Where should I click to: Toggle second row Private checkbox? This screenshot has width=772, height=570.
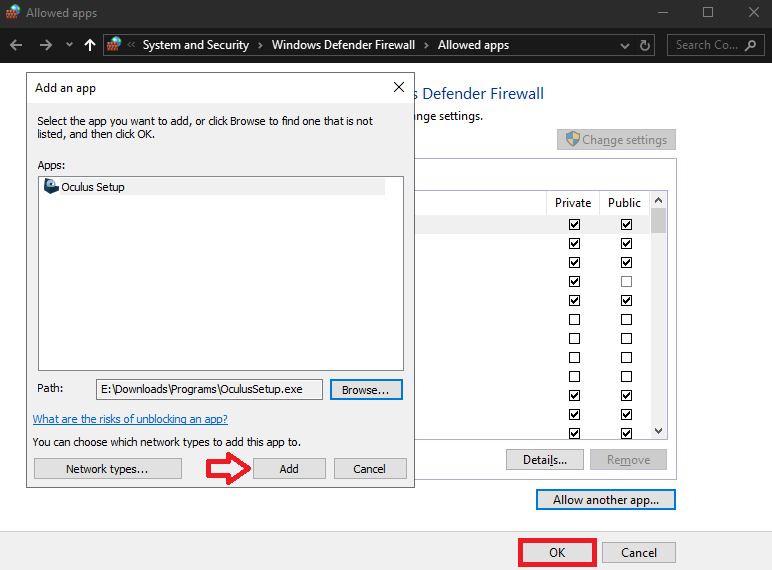coord(574,244)
